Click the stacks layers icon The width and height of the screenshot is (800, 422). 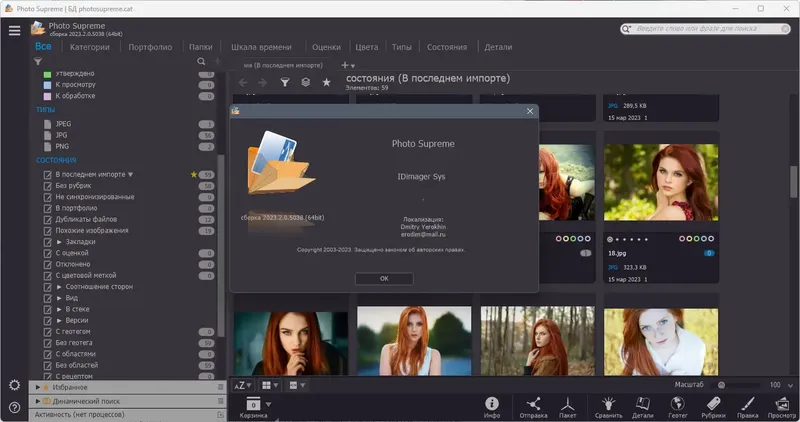pyautogui.click(x=305, y=82)
